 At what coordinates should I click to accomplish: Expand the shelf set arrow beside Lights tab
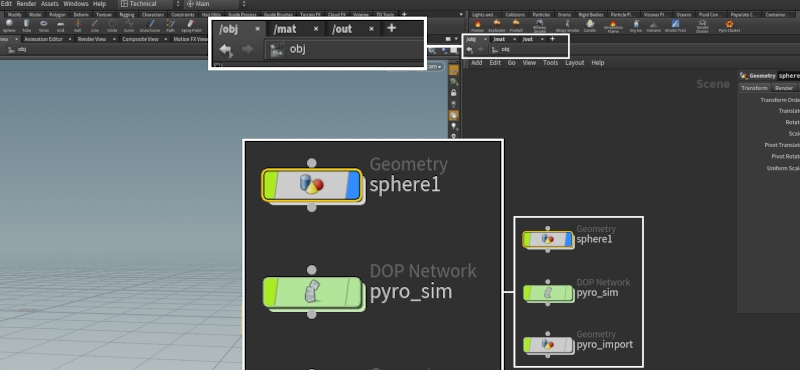pyautogui.click(x=462, y=14)
